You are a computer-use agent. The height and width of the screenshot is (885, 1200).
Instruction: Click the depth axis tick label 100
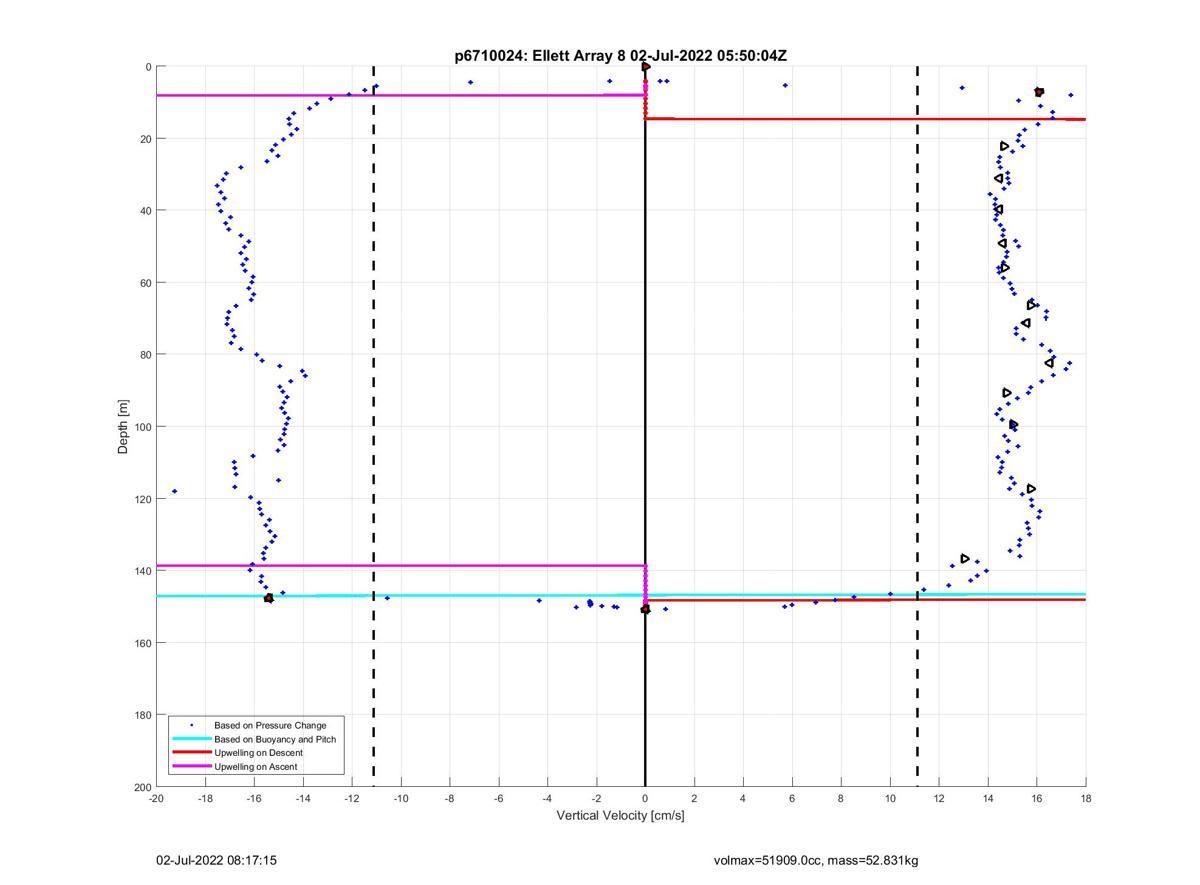[x=142, y=427]
